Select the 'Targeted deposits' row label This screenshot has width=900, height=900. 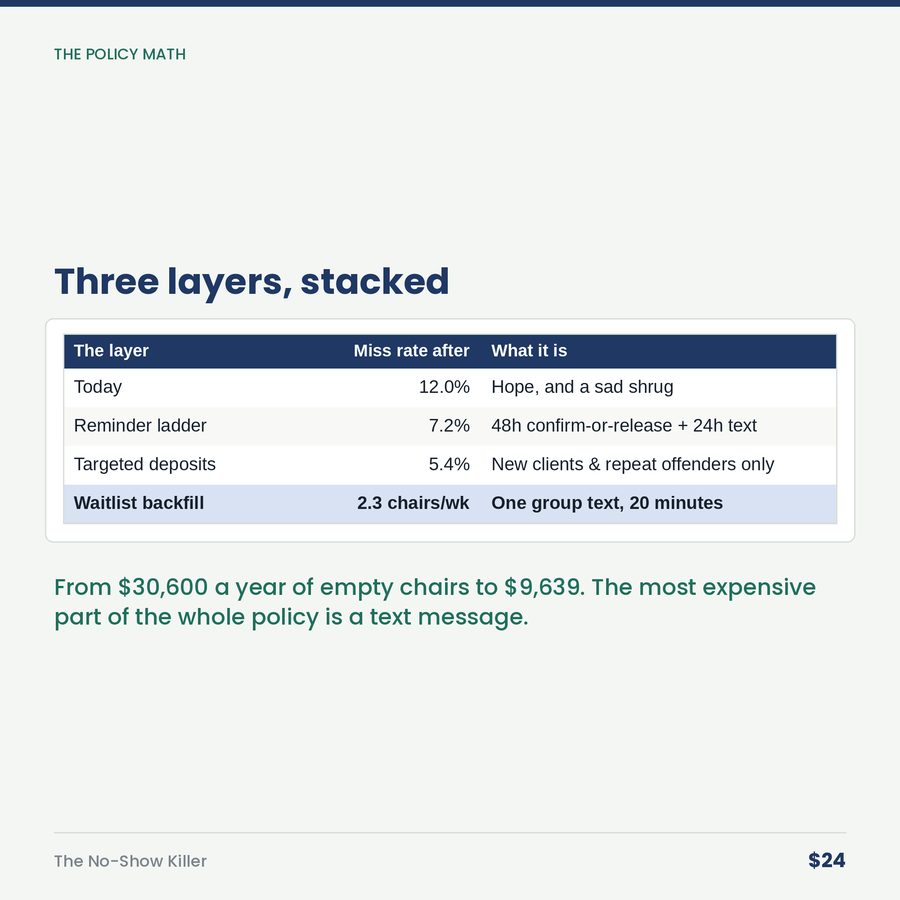point(145,464)
